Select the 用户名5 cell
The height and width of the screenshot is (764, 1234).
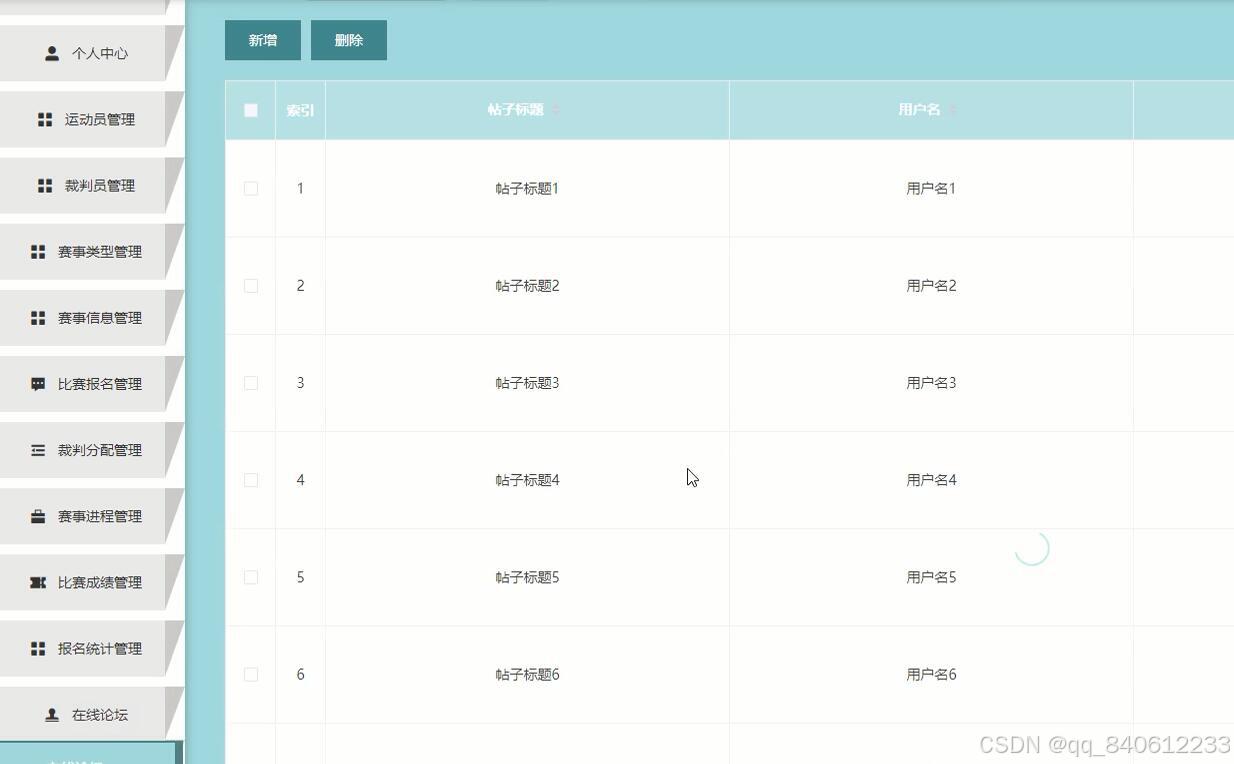931,577
